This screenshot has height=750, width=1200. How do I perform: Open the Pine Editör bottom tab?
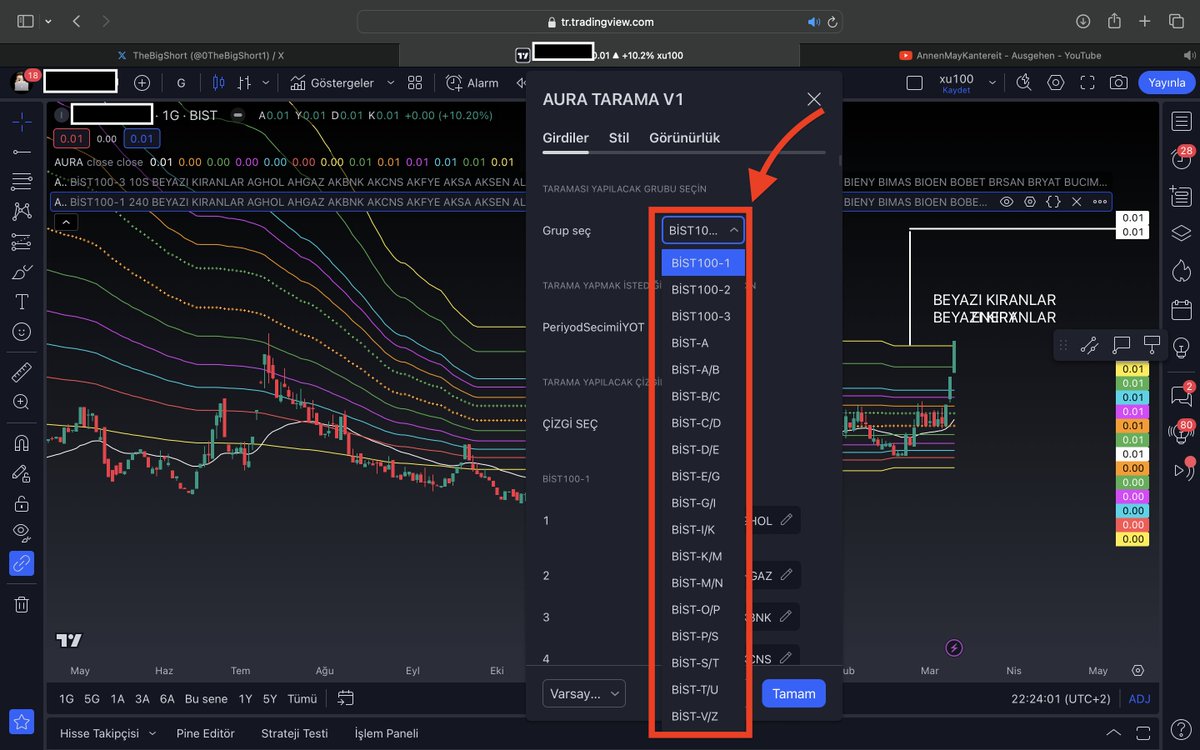click(206, 733)
